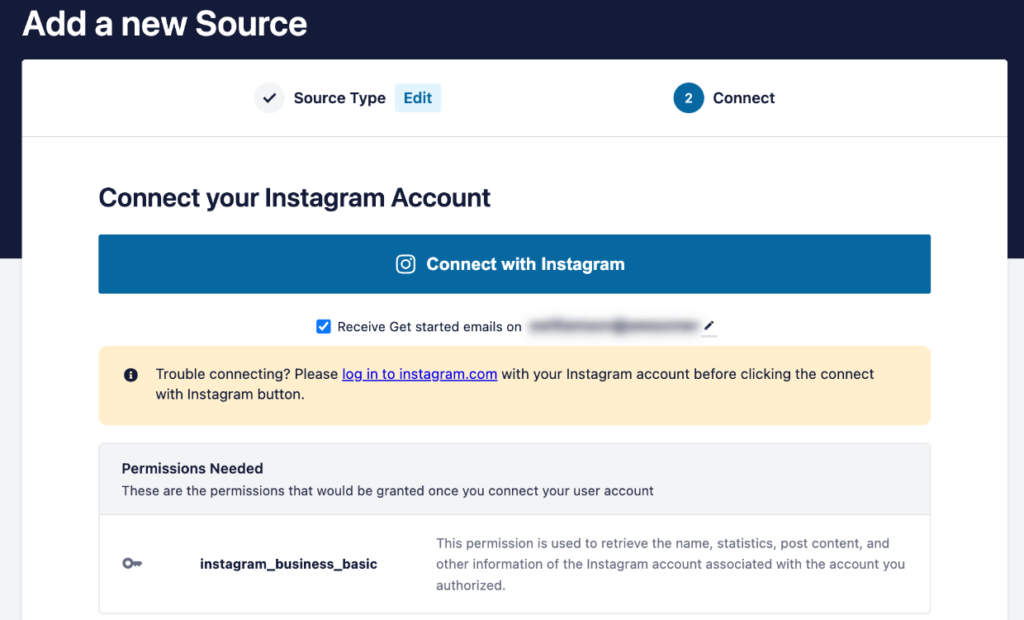Image resolution: width=1024 pixels, height=620 pixels.
Task: Open the log in to instagram.com link
Action: click(x=419, y=374)
